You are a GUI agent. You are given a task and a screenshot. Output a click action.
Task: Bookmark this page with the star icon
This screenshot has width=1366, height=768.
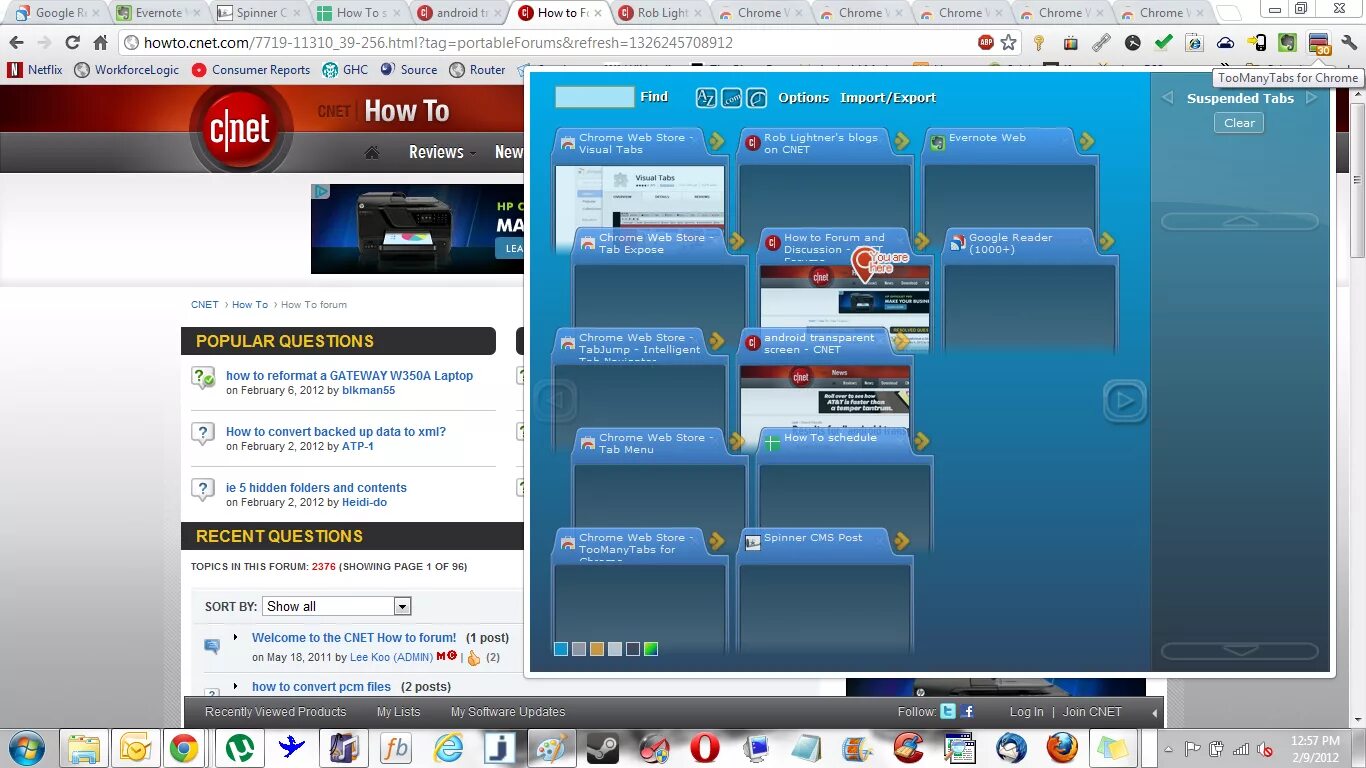[1009, 42]
